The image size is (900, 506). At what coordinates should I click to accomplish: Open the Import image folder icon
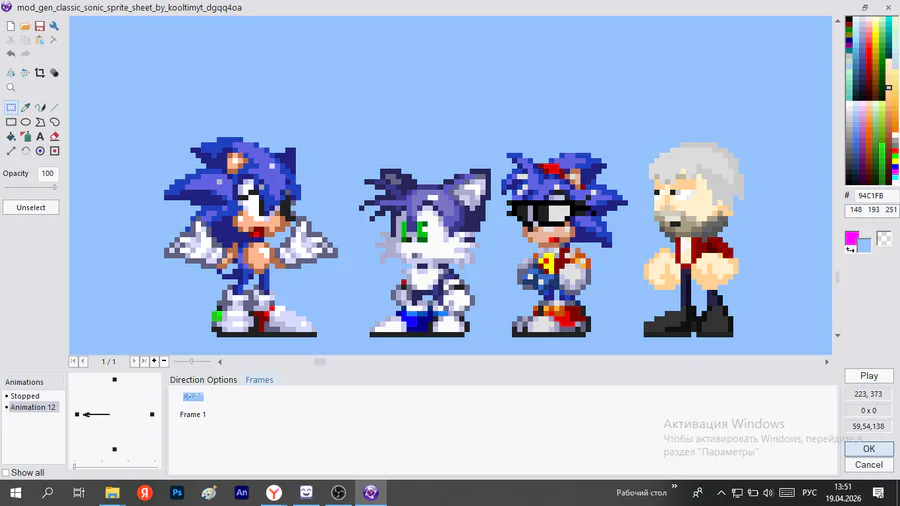coord(25,26)
